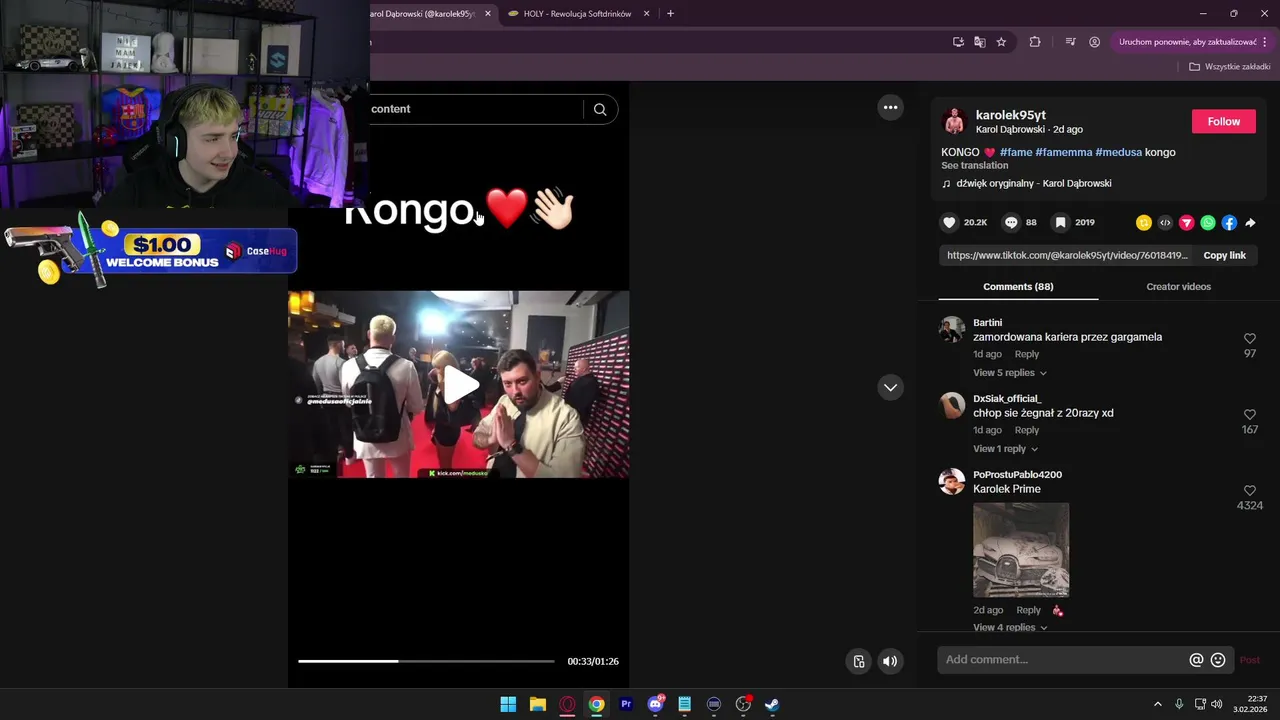The image size is (1280, 720).
Task: Like PoProstuPablo4200's comment
Action: (x=1250, y=490)
